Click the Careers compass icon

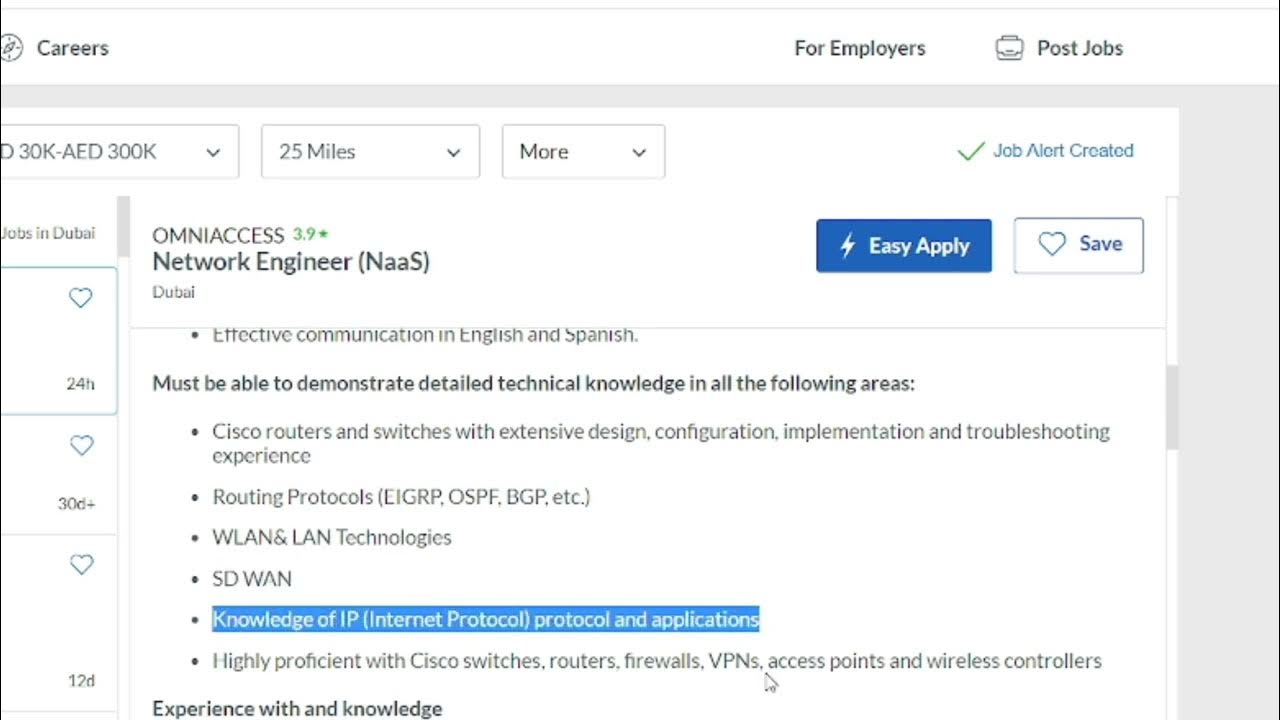coord(10,48)
